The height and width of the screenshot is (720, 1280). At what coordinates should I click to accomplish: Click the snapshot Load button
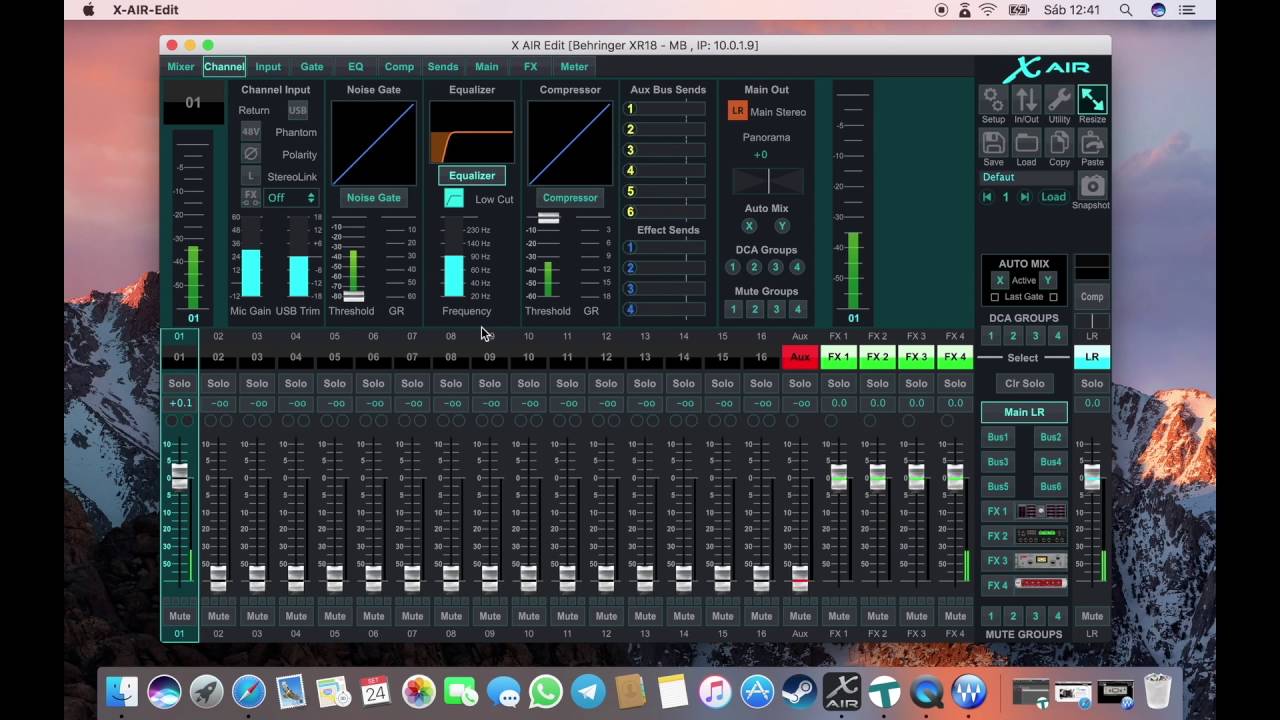(1053, 197)
